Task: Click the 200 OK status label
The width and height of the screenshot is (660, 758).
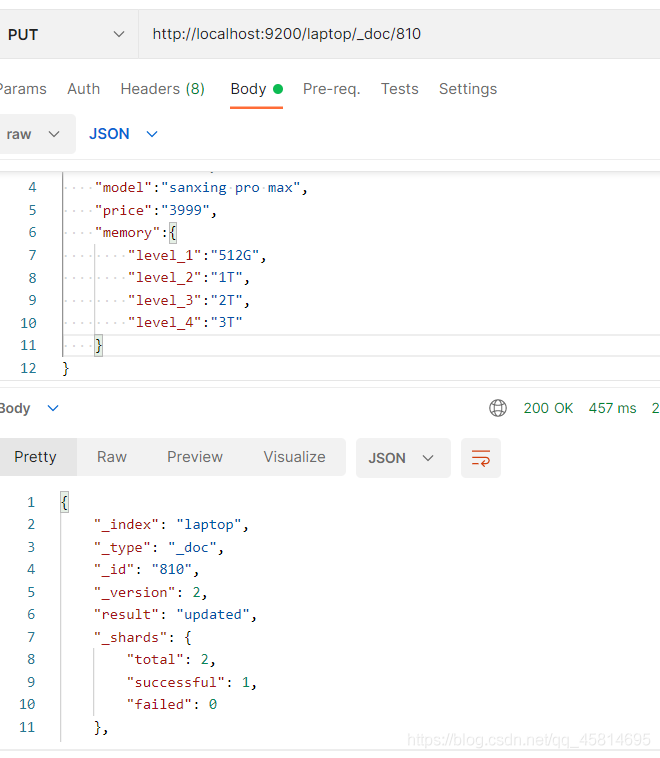Action: point(548,408)
